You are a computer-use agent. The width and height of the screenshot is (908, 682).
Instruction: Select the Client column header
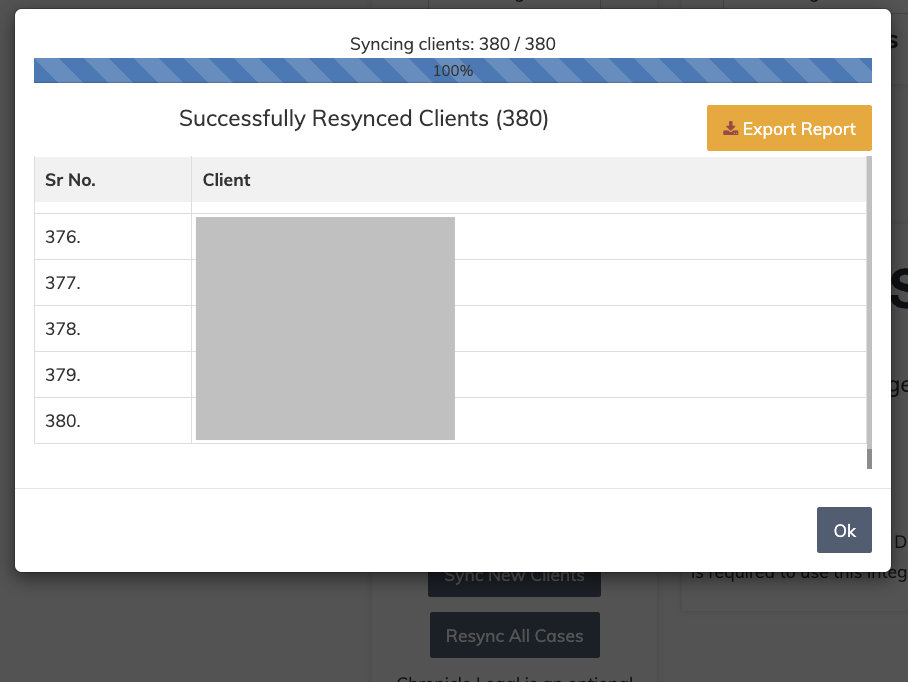coord(227,180)
